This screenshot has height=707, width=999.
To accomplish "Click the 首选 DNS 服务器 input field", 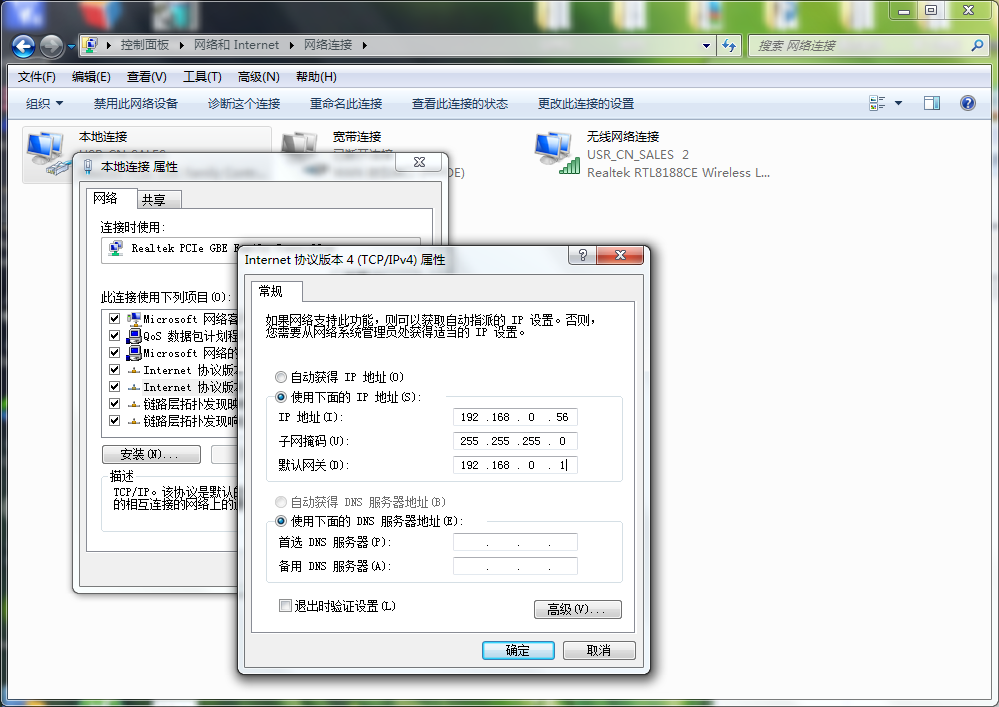I will [x=515, y=542].
